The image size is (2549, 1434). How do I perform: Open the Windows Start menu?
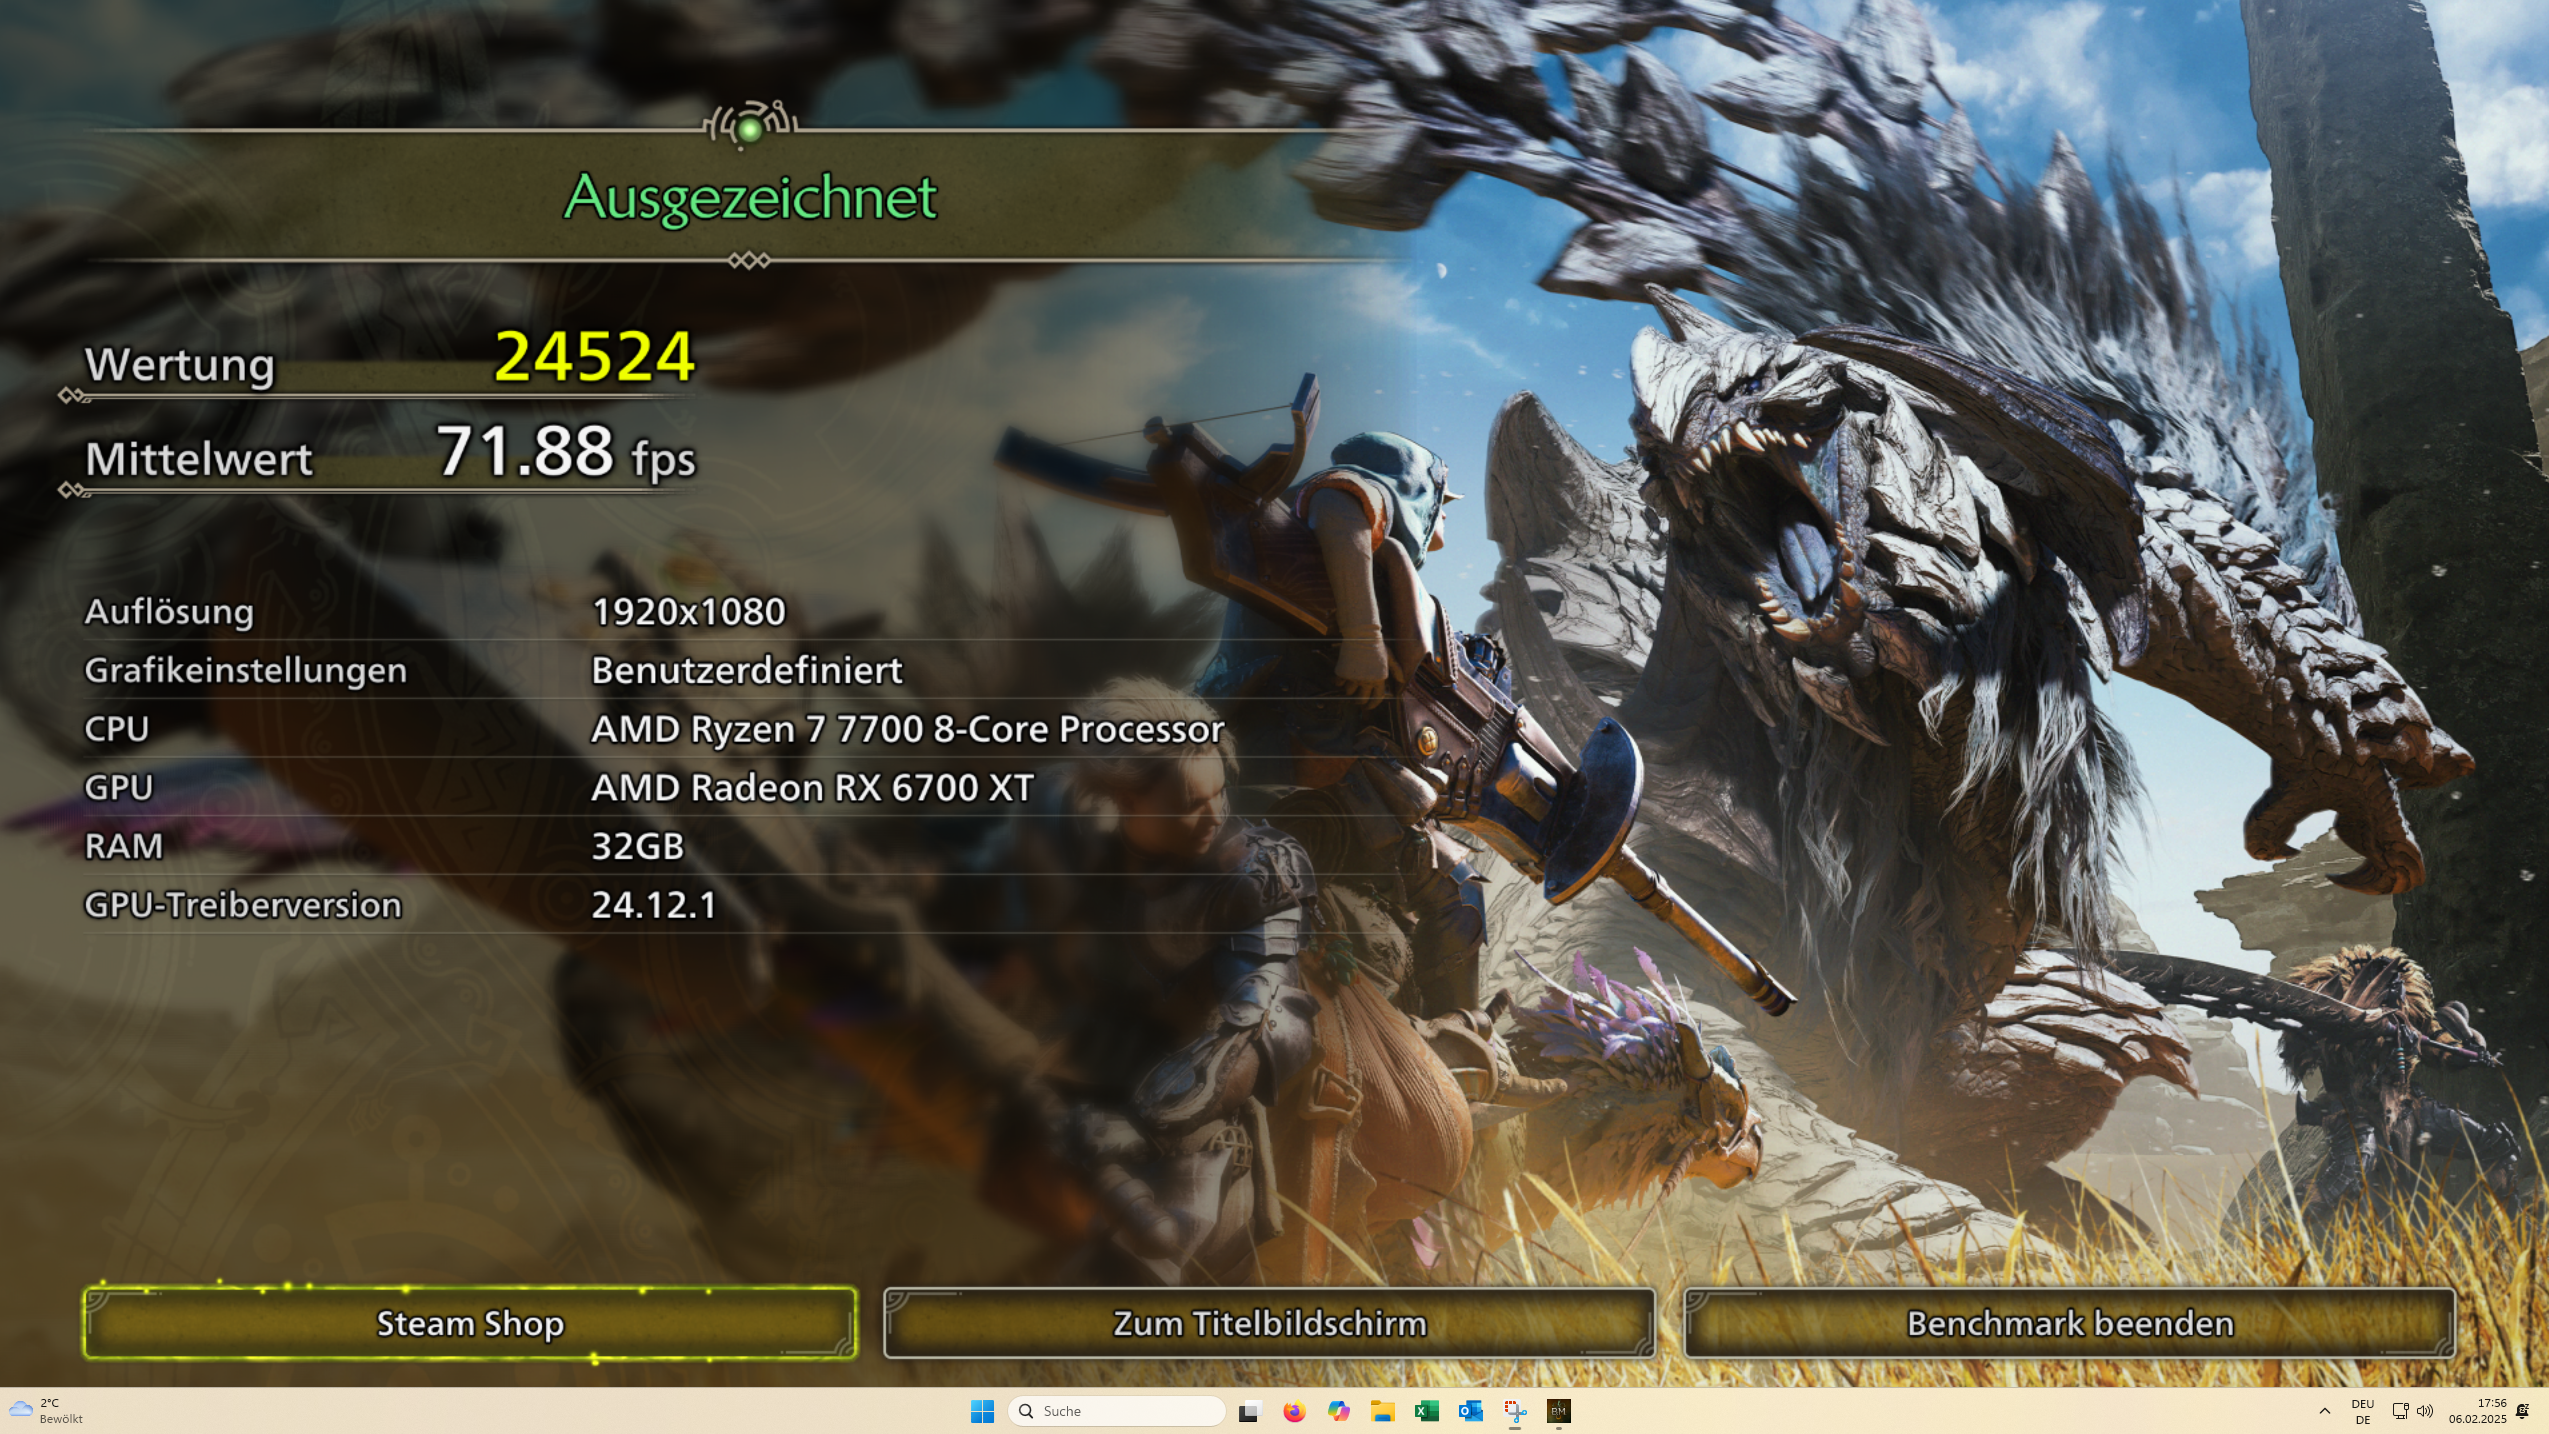coord(983,1410)
